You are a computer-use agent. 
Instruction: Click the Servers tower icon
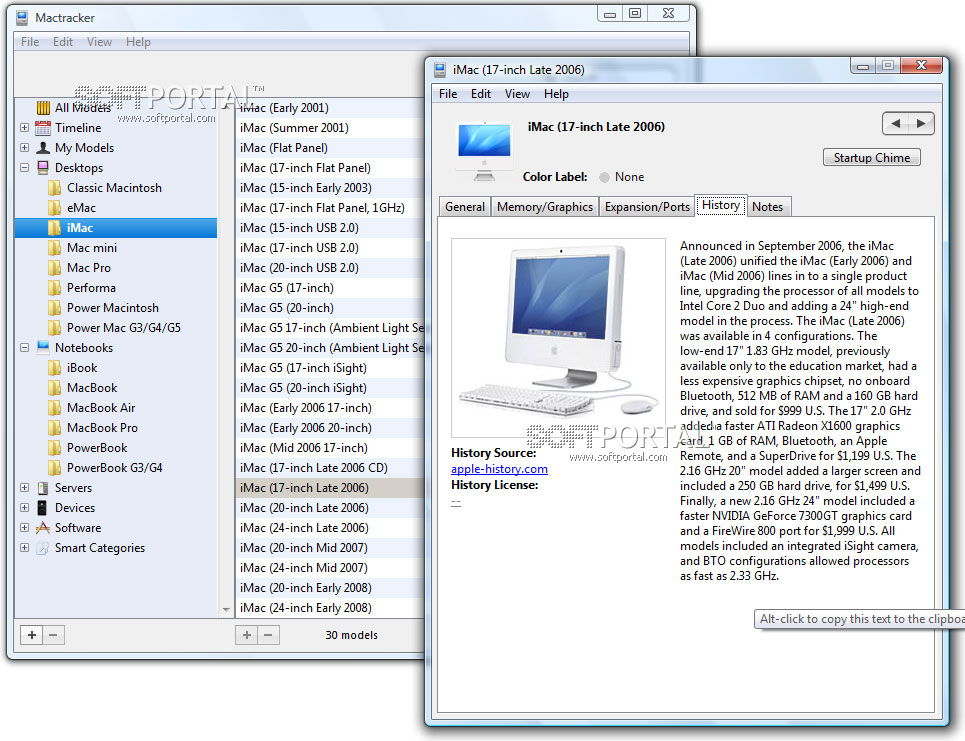pos(43,488)
